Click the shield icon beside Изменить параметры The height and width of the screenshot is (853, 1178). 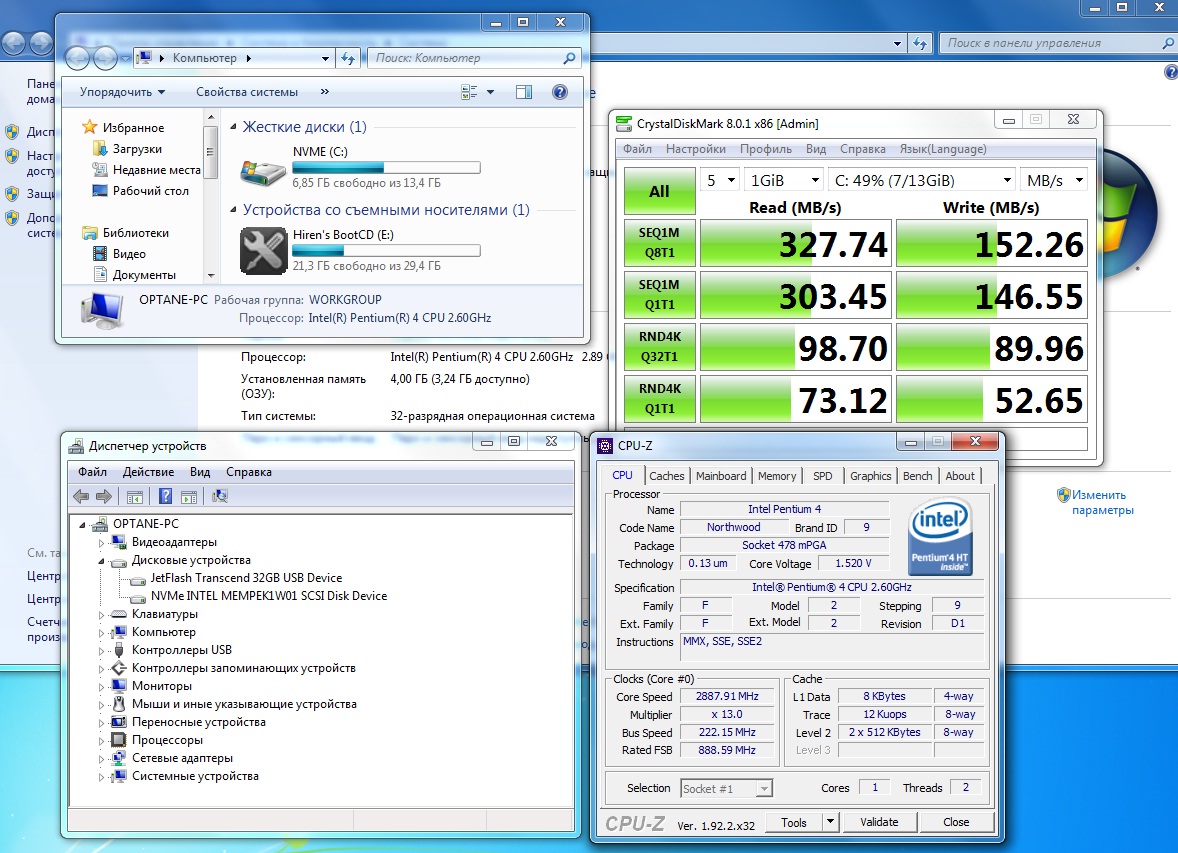pyautogui.click(x=1063, y=495)
